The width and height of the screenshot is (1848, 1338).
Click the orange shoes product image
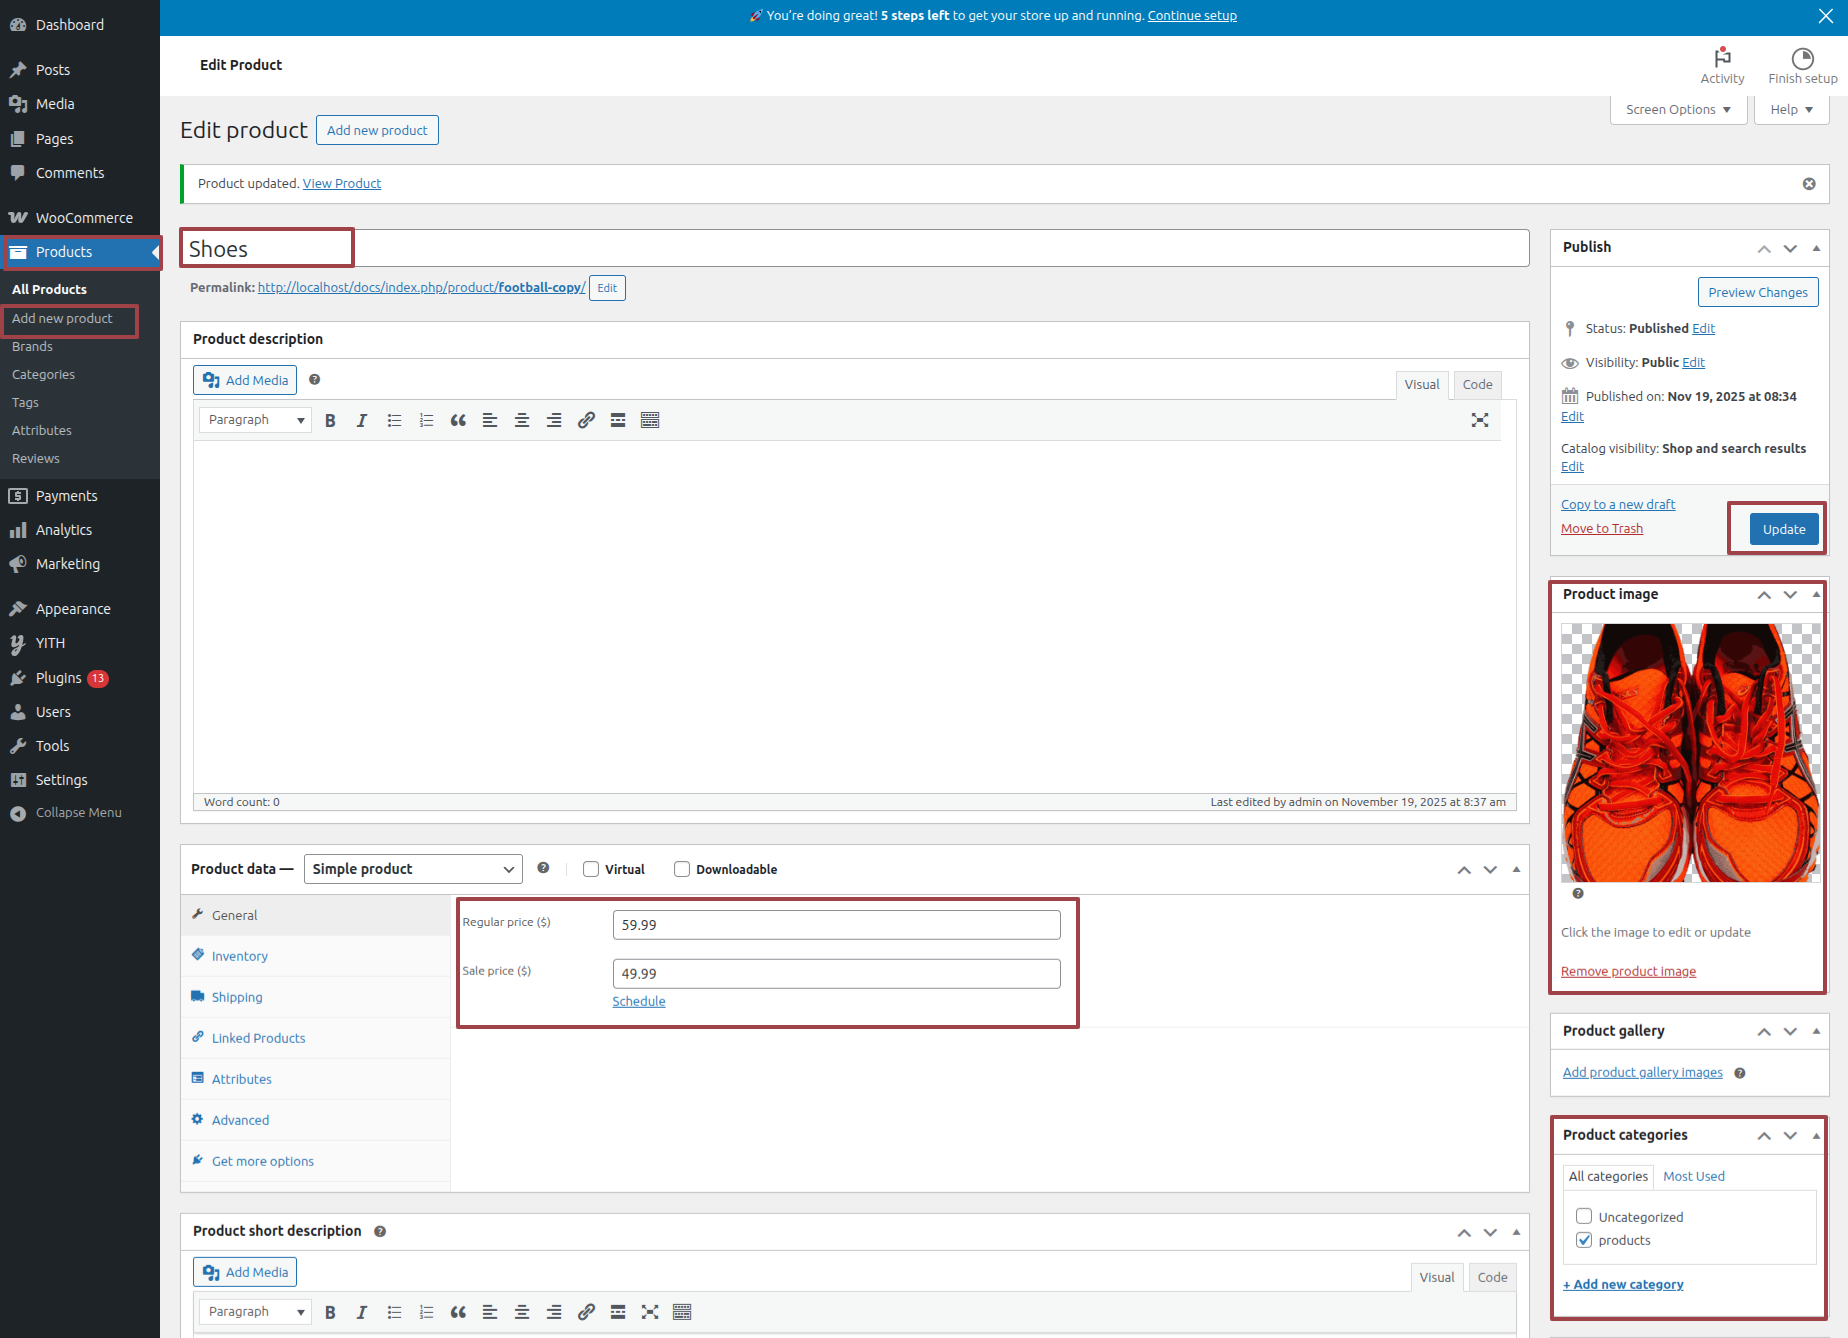tap(1690, 753)
